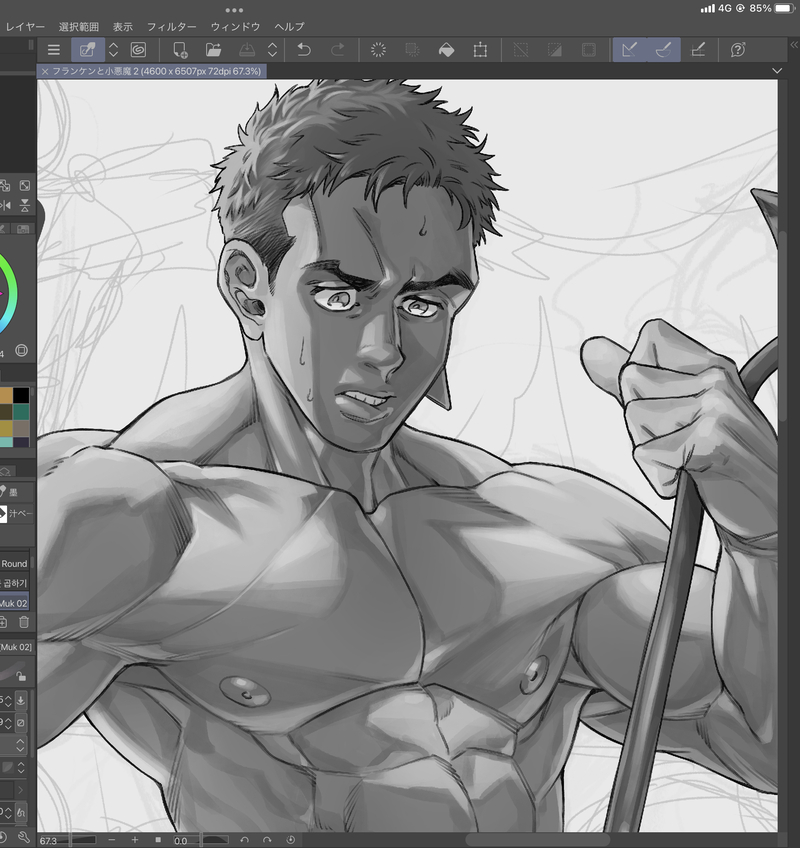Open the 表示 (View) menu
This screenshot has height=848, width=800.
123,26
